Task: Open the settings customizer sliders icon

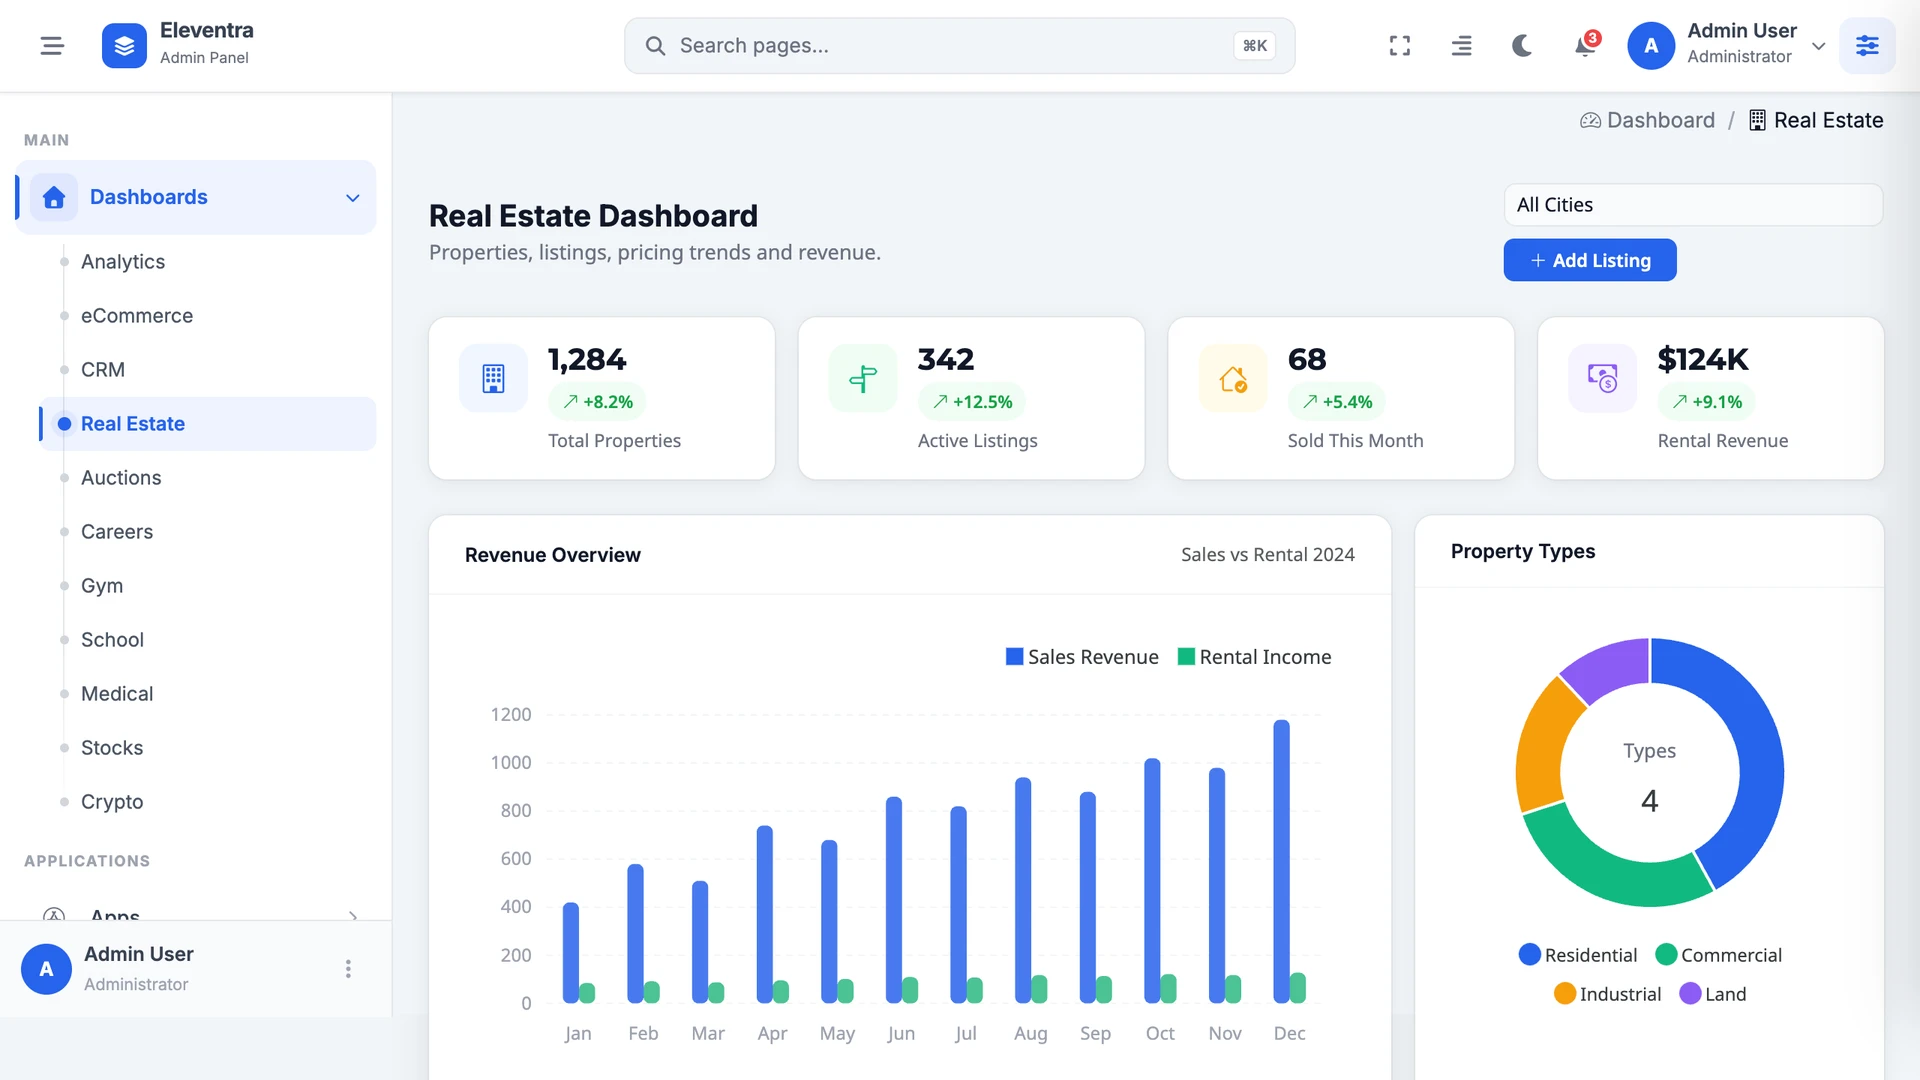Action: [1867, 46]
